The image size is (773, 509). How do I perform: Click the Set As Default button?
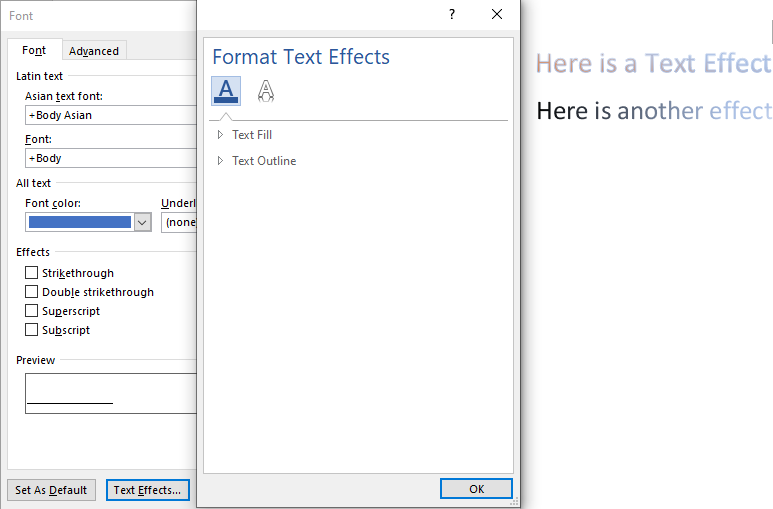51,490
